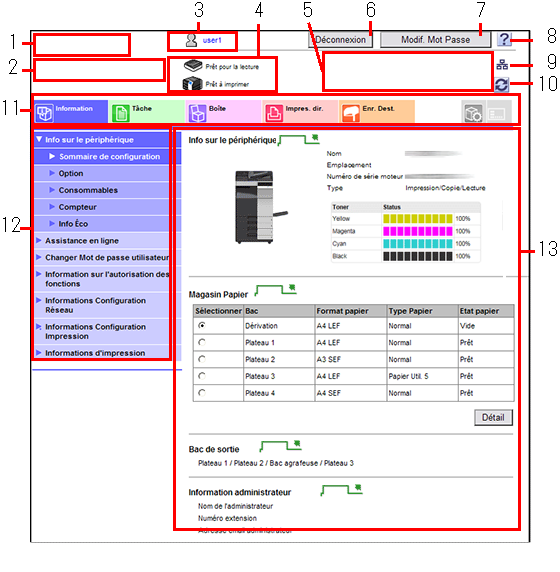Click the Prêt à imprimer text
The image size is (560, 572).
pos(227,84)
